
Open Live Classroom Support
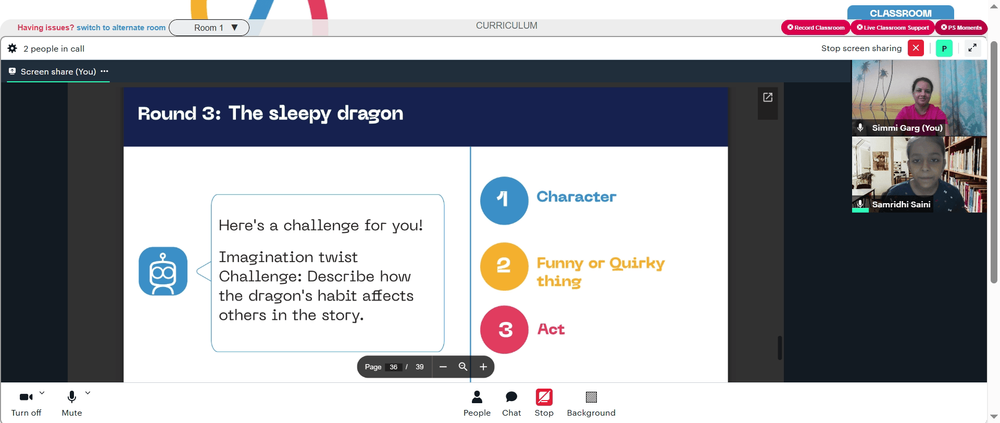[x=892, y=27]
